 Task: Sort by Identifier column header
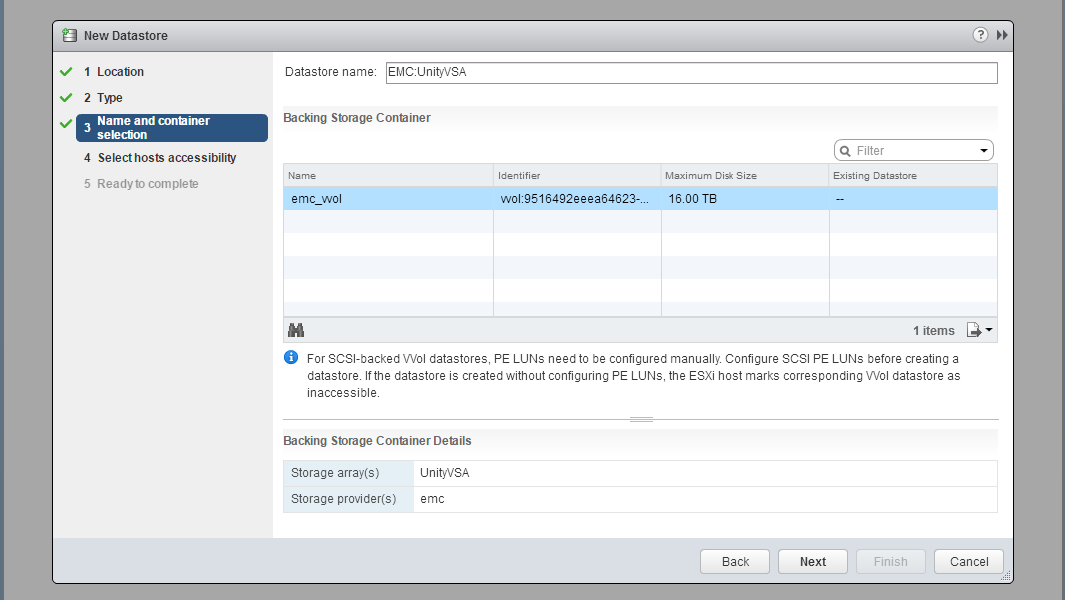click(576, 176)
